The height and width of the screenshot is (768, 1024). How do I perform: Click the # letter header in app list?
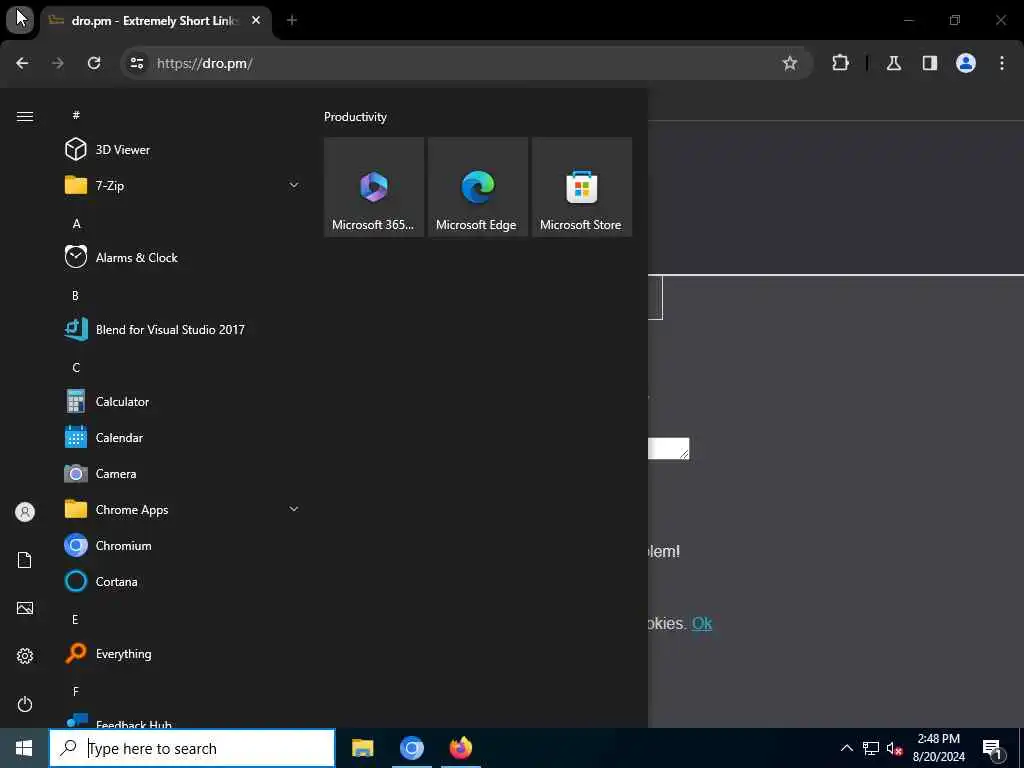click(x=76, y=114)
